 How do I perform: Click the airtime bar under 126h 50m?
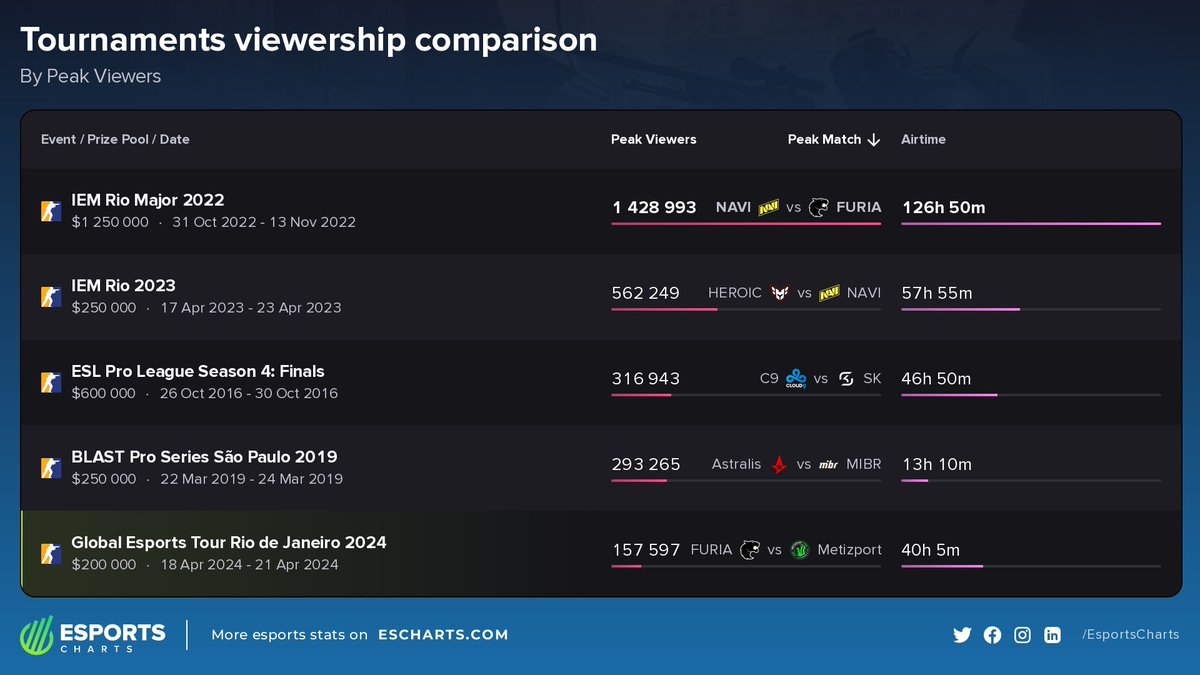1031,224
